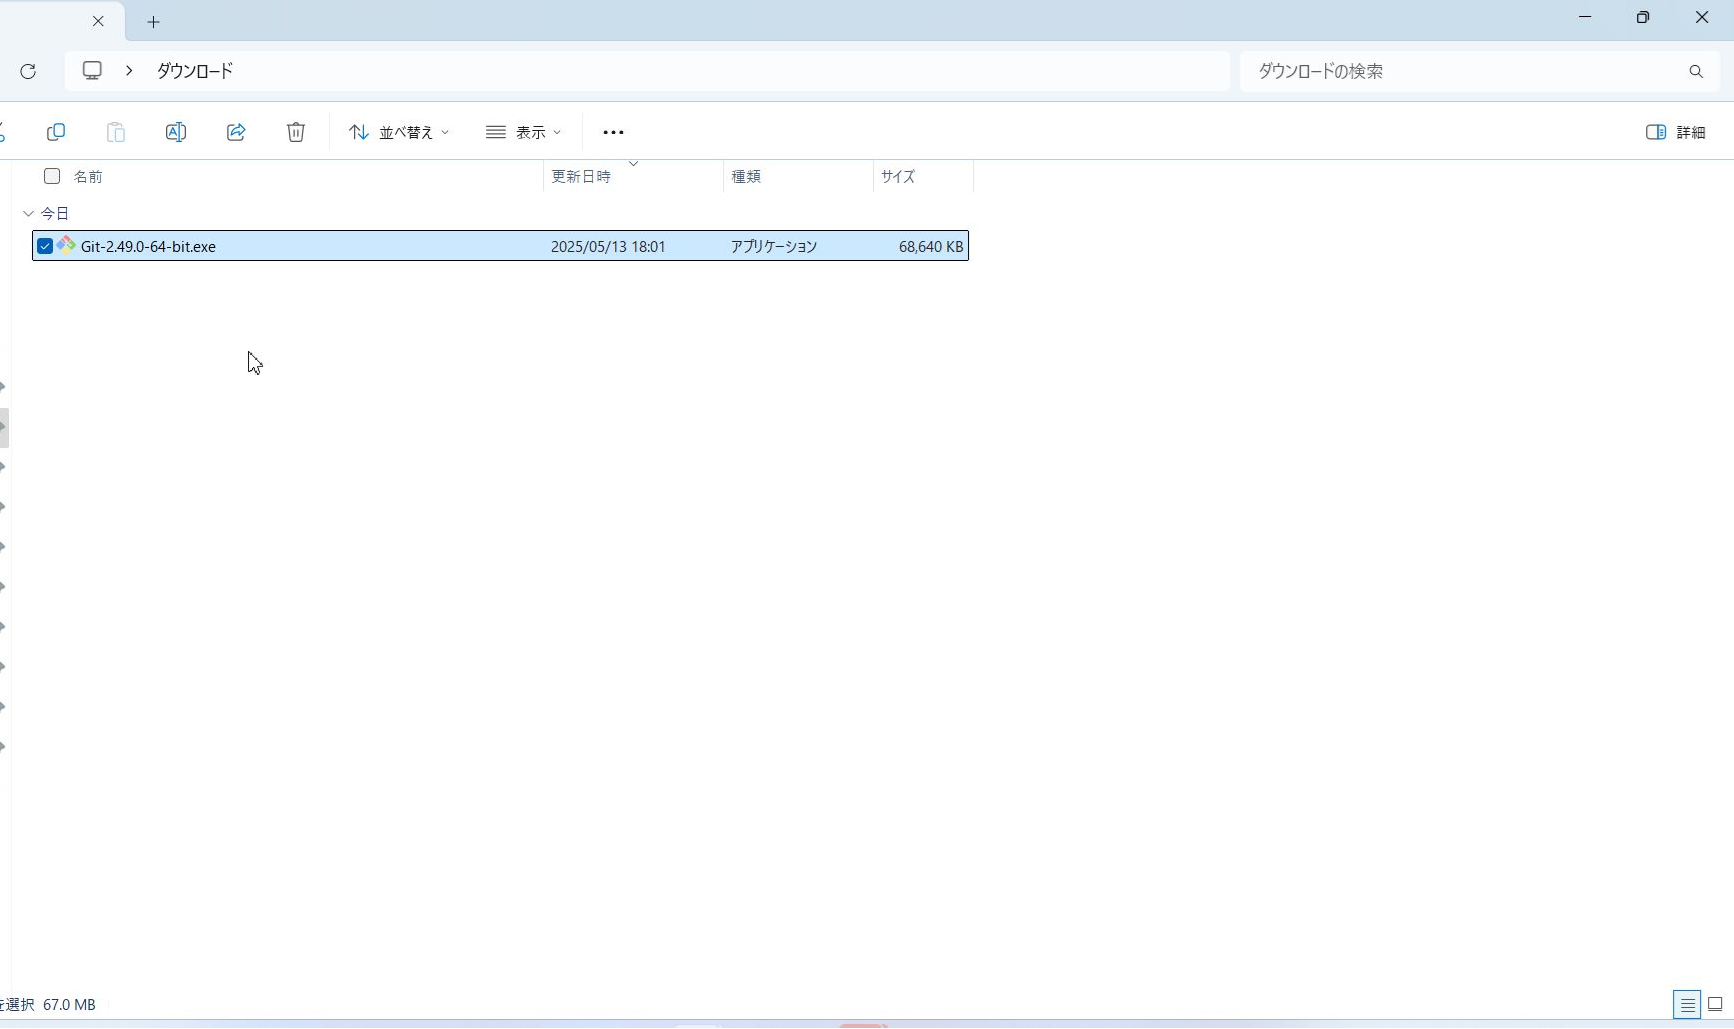Switch to large thumbnails view icon
The height and width of the screenshot is (1029, 1734).
(1715, 1005)
